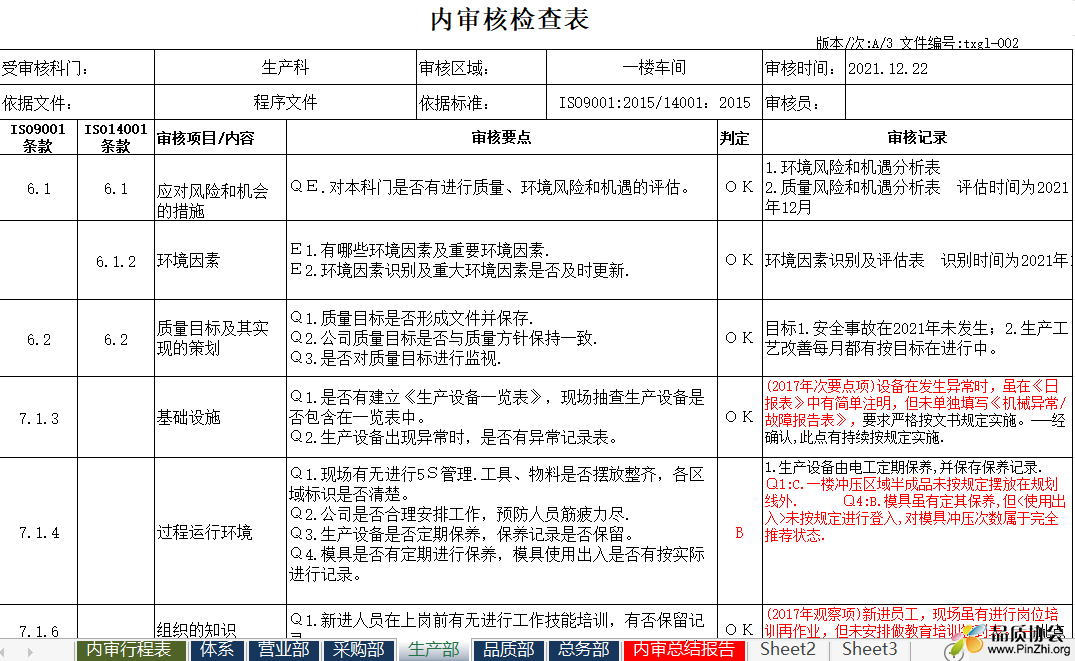
Task: Select the 环境因素 item cell
Action: tap(220, 261)
